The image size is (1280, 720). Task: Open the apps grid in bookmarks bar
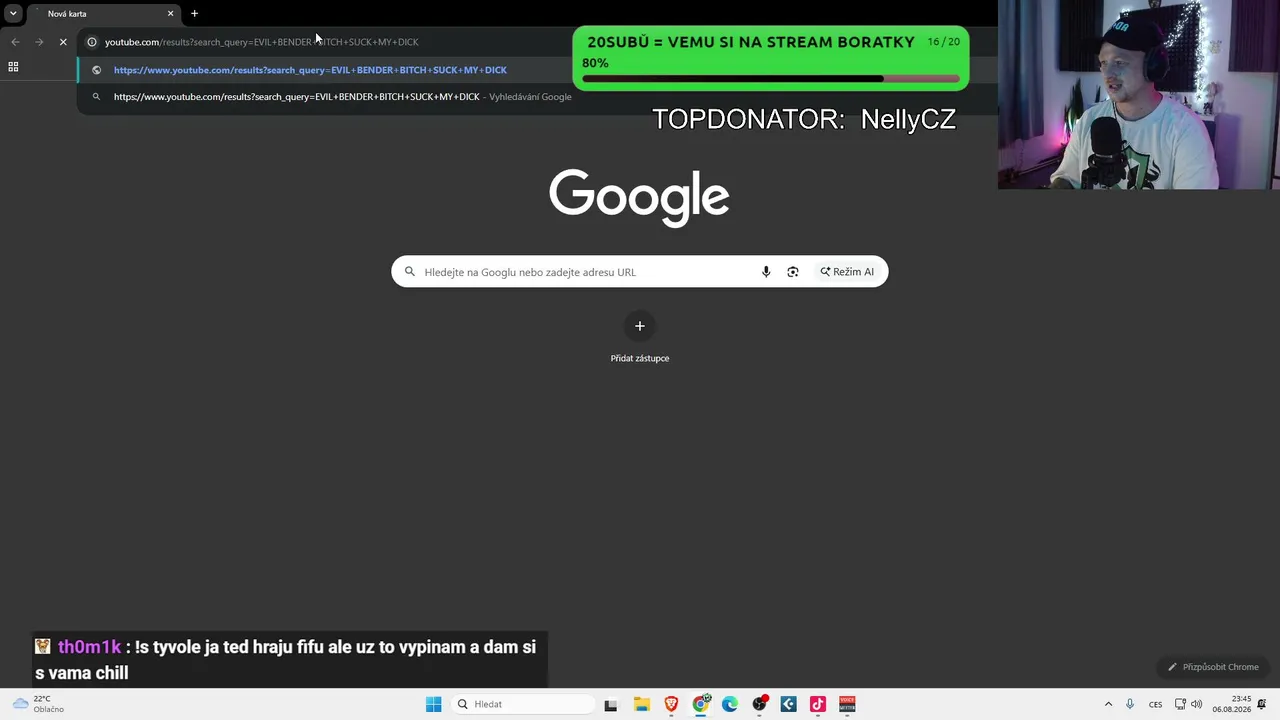(13, 67)
